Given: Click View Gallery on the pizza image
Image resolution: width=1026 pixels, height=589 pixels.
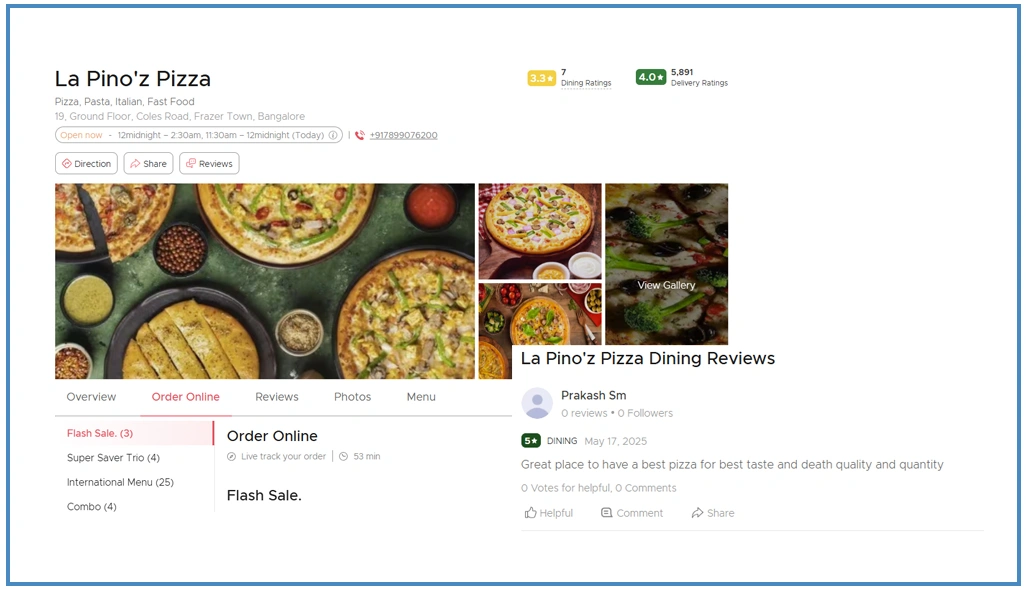Looking at the screenshot, I should 666,285.
